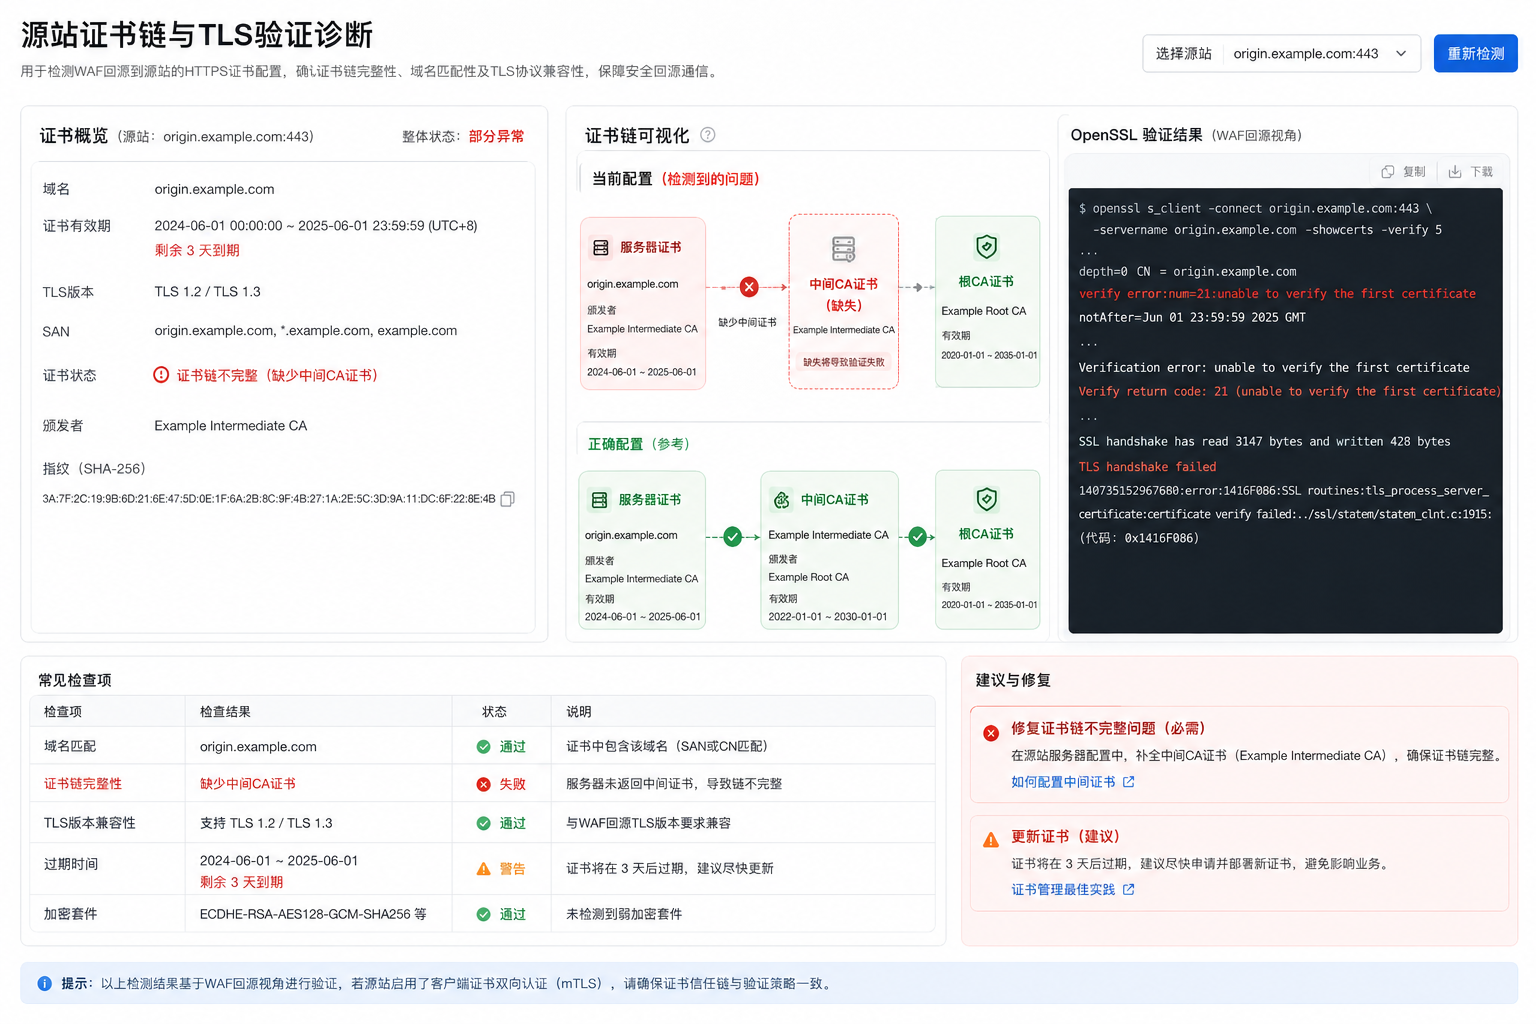Click the 检查项 column header

[63, 712]
